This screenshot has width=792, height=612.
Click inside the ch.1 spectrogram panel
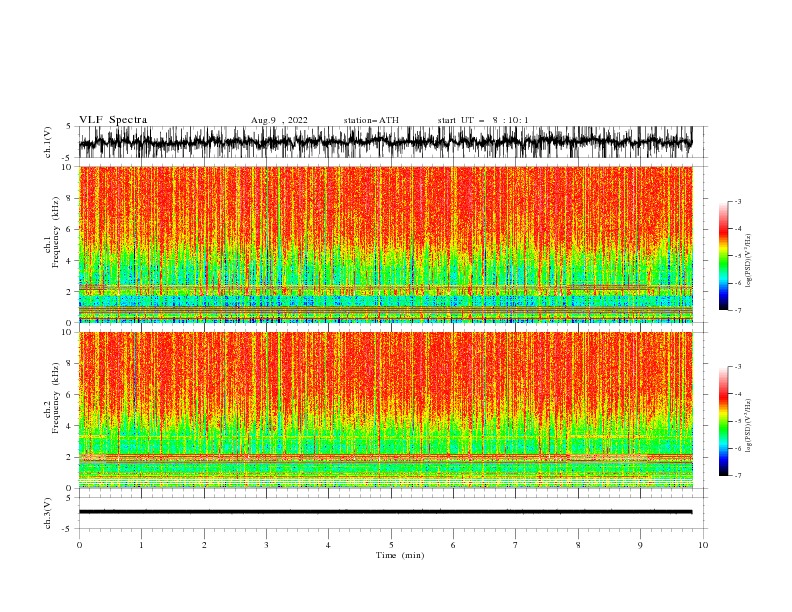[385, 244]
